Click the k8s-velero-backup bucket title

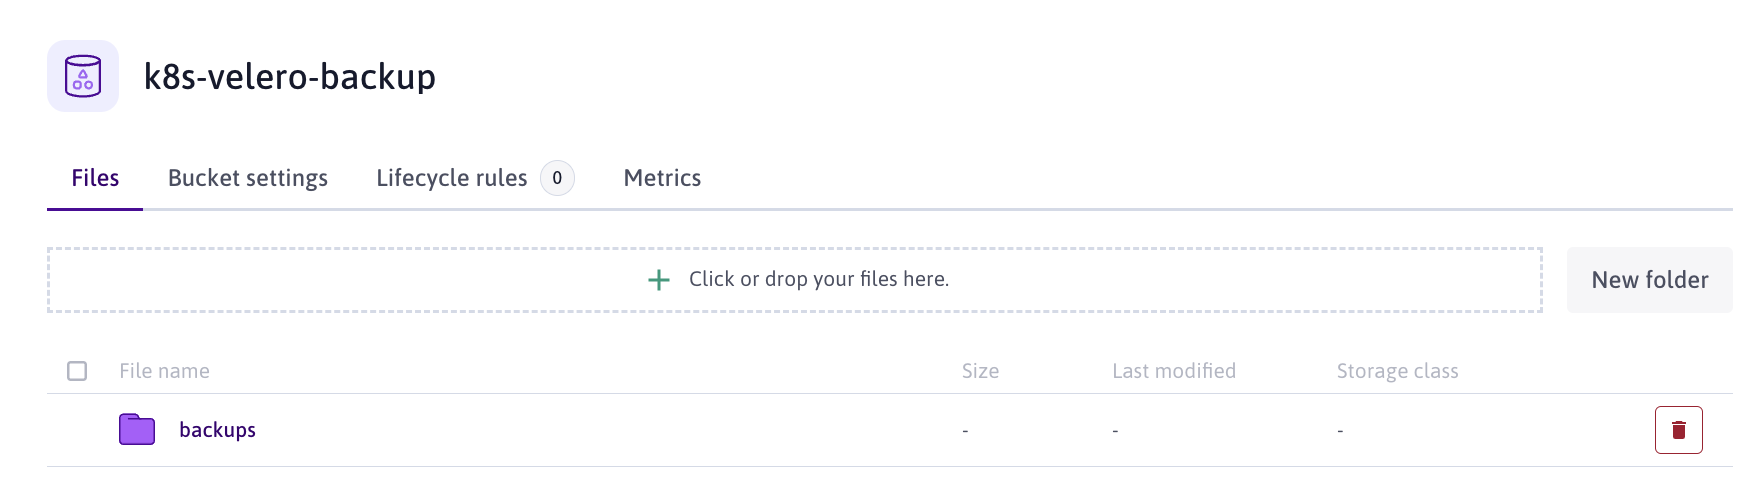[290, 77]
